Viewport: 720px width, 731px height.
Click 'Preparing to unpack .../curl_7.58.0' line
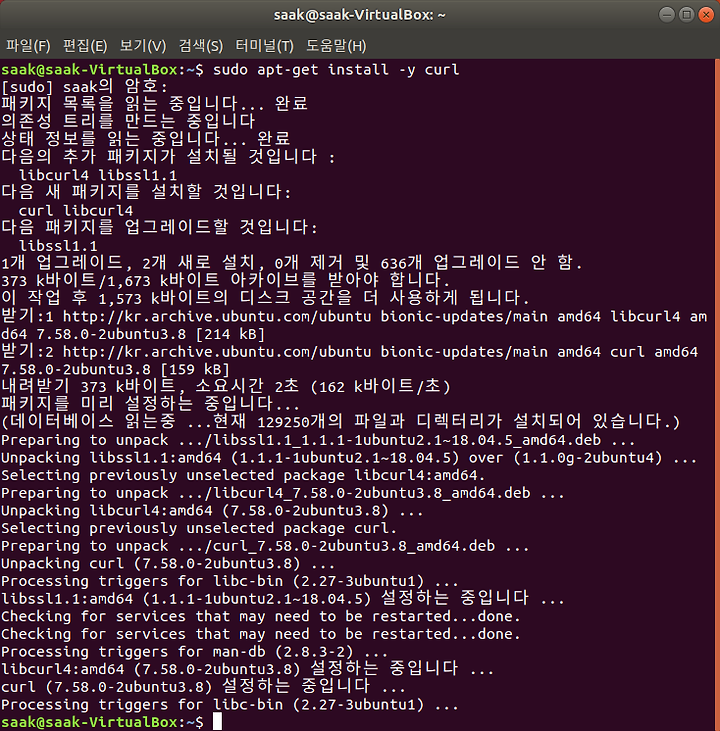[265, 546]
